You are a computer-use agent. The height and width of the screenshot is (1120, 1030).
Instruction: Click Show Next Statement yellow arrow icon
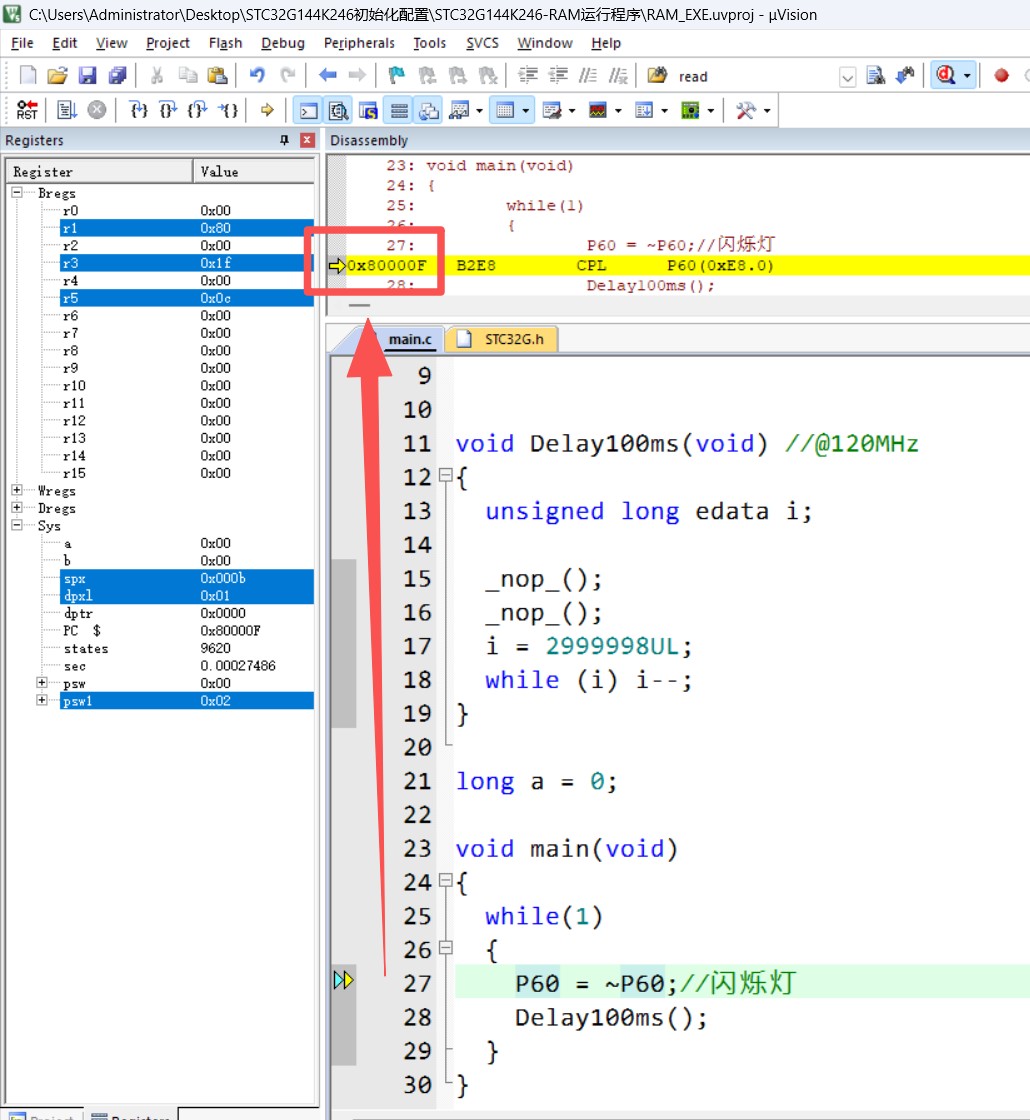pos(267,110)
